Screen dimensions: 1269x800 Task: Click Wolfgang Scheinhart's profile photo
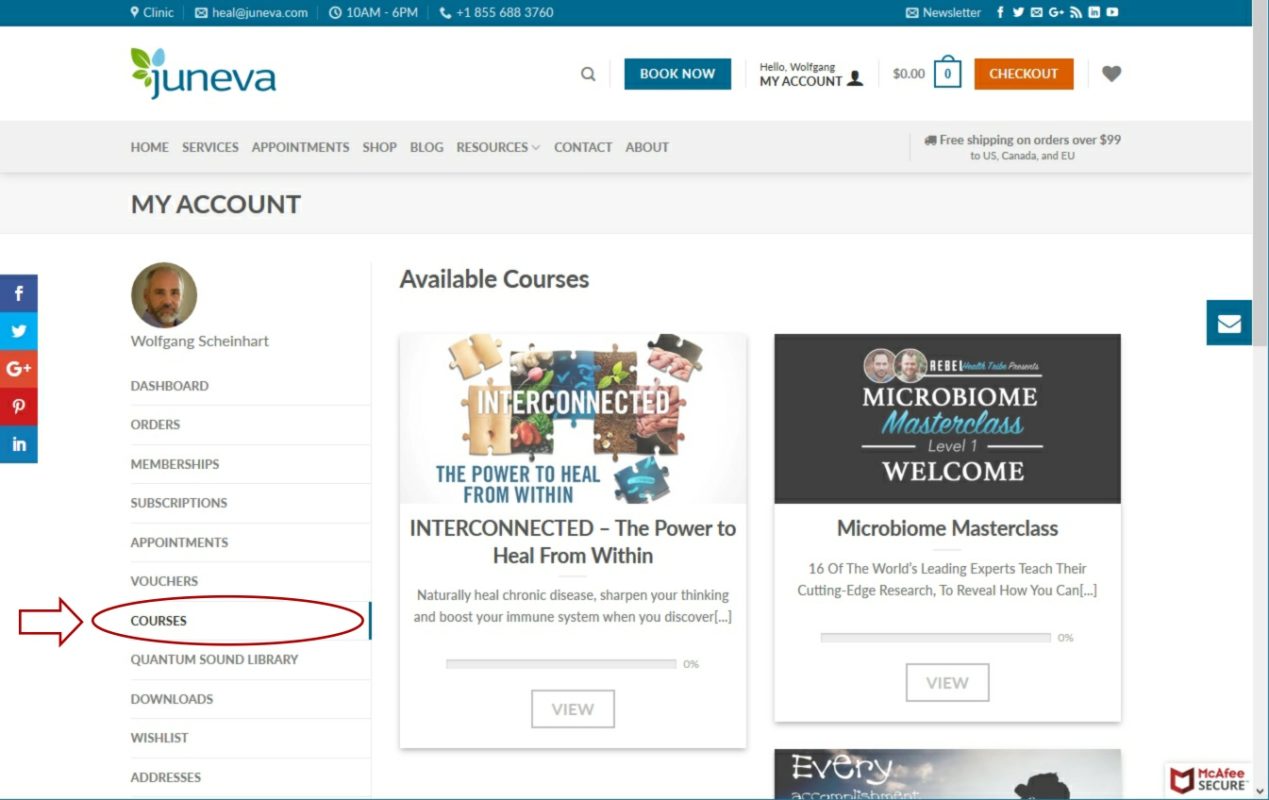pyautogui.click(x=164, y=295)
